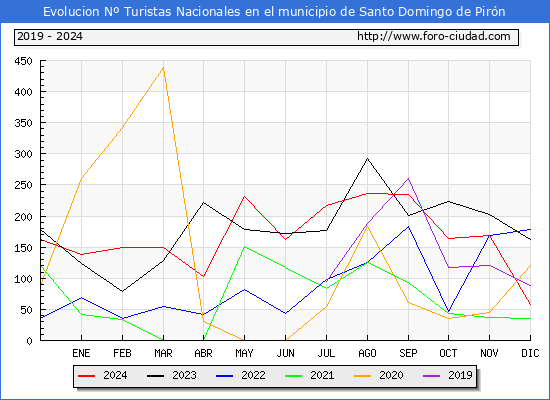
Task: Click the black 2023 legend line swatch
Action: 155,376
